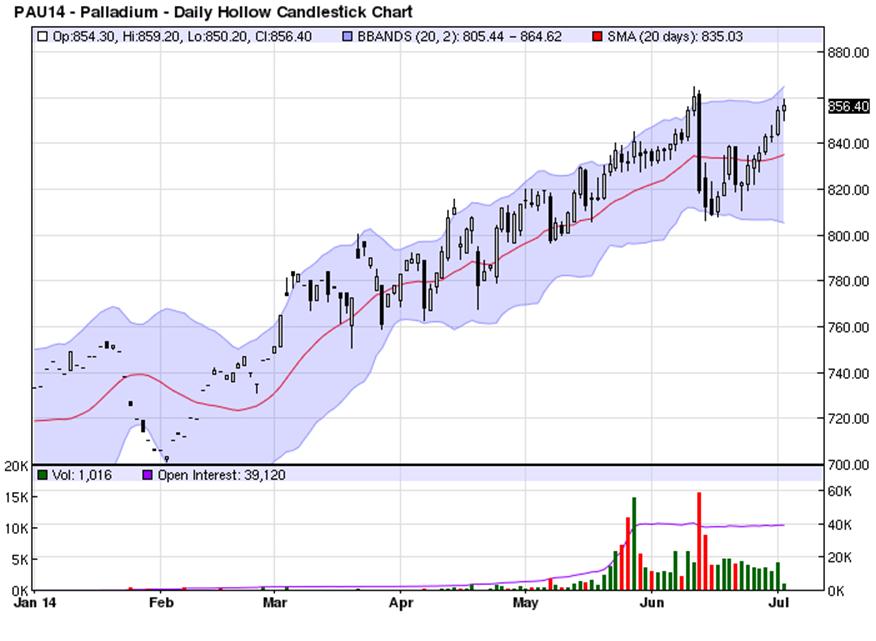Click the purple Open Interest legend swatch
The image size is (876, 641).
[148, 475]
